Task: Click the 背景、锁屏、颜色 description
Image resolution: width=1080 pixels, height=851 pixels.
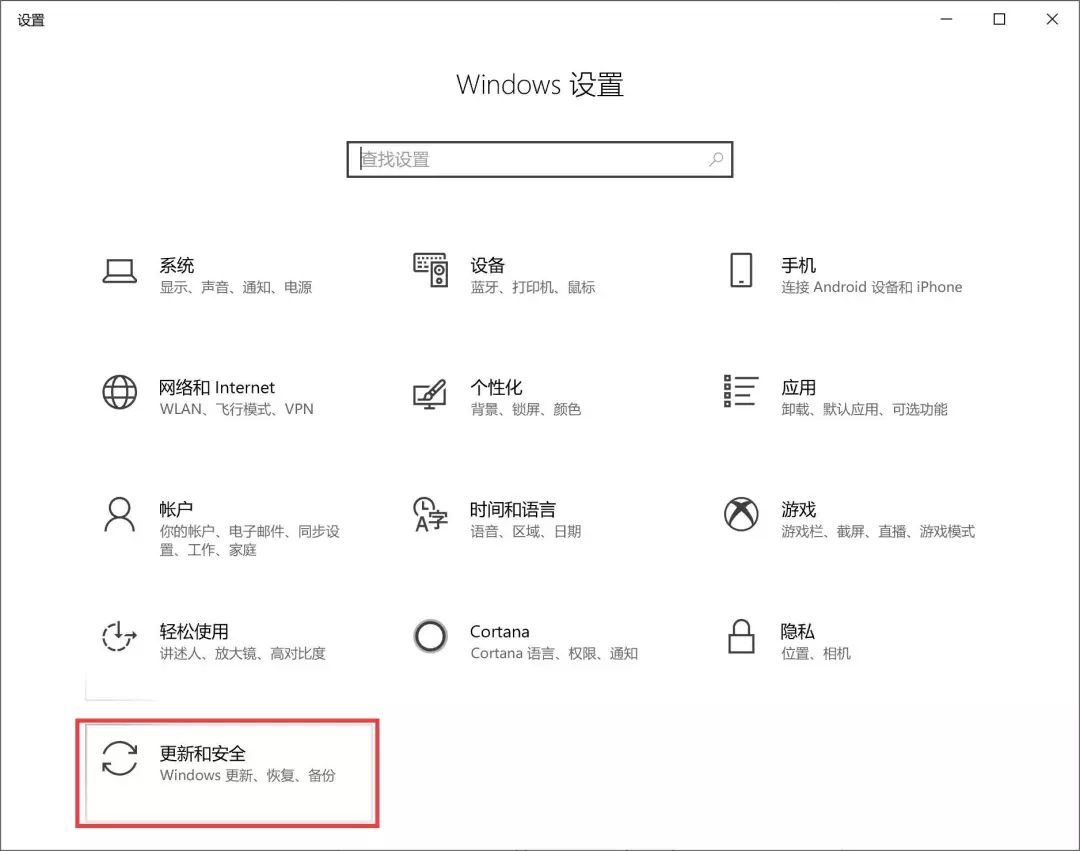Action: click(526, 409)
